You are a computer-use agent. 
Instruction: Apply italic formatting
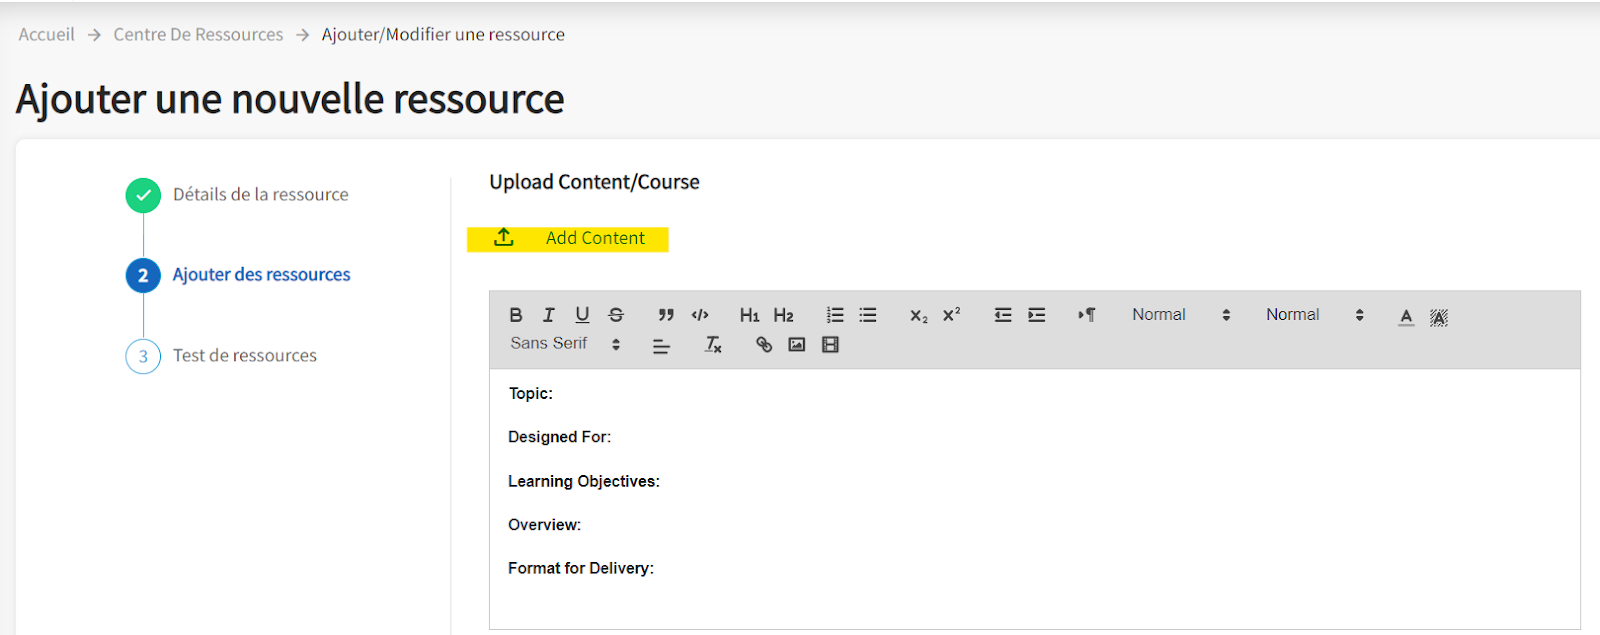pyautogui.click(x=548, y=315)
